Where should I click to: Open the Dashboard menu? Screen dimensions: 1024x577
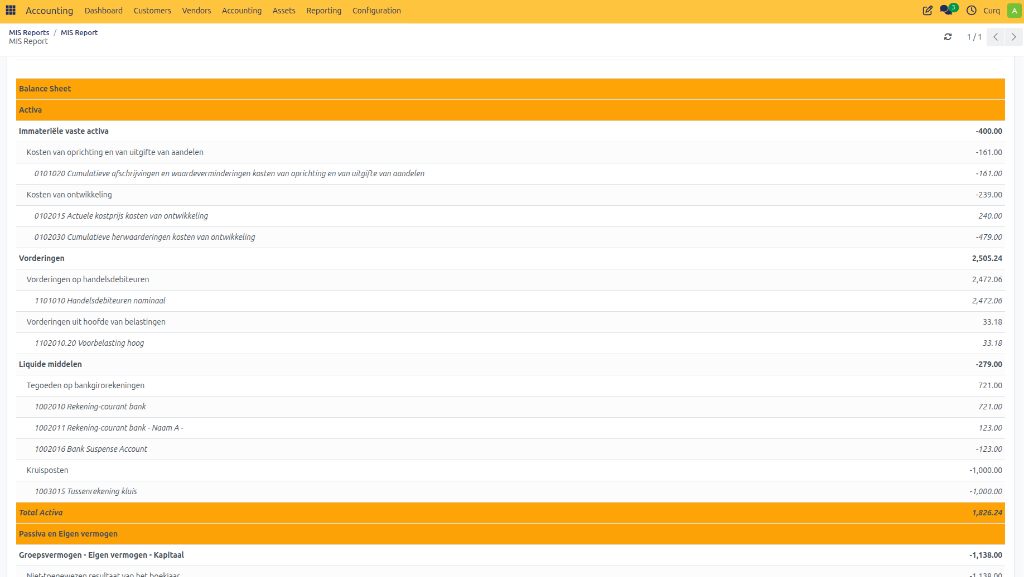coord(103,10)
